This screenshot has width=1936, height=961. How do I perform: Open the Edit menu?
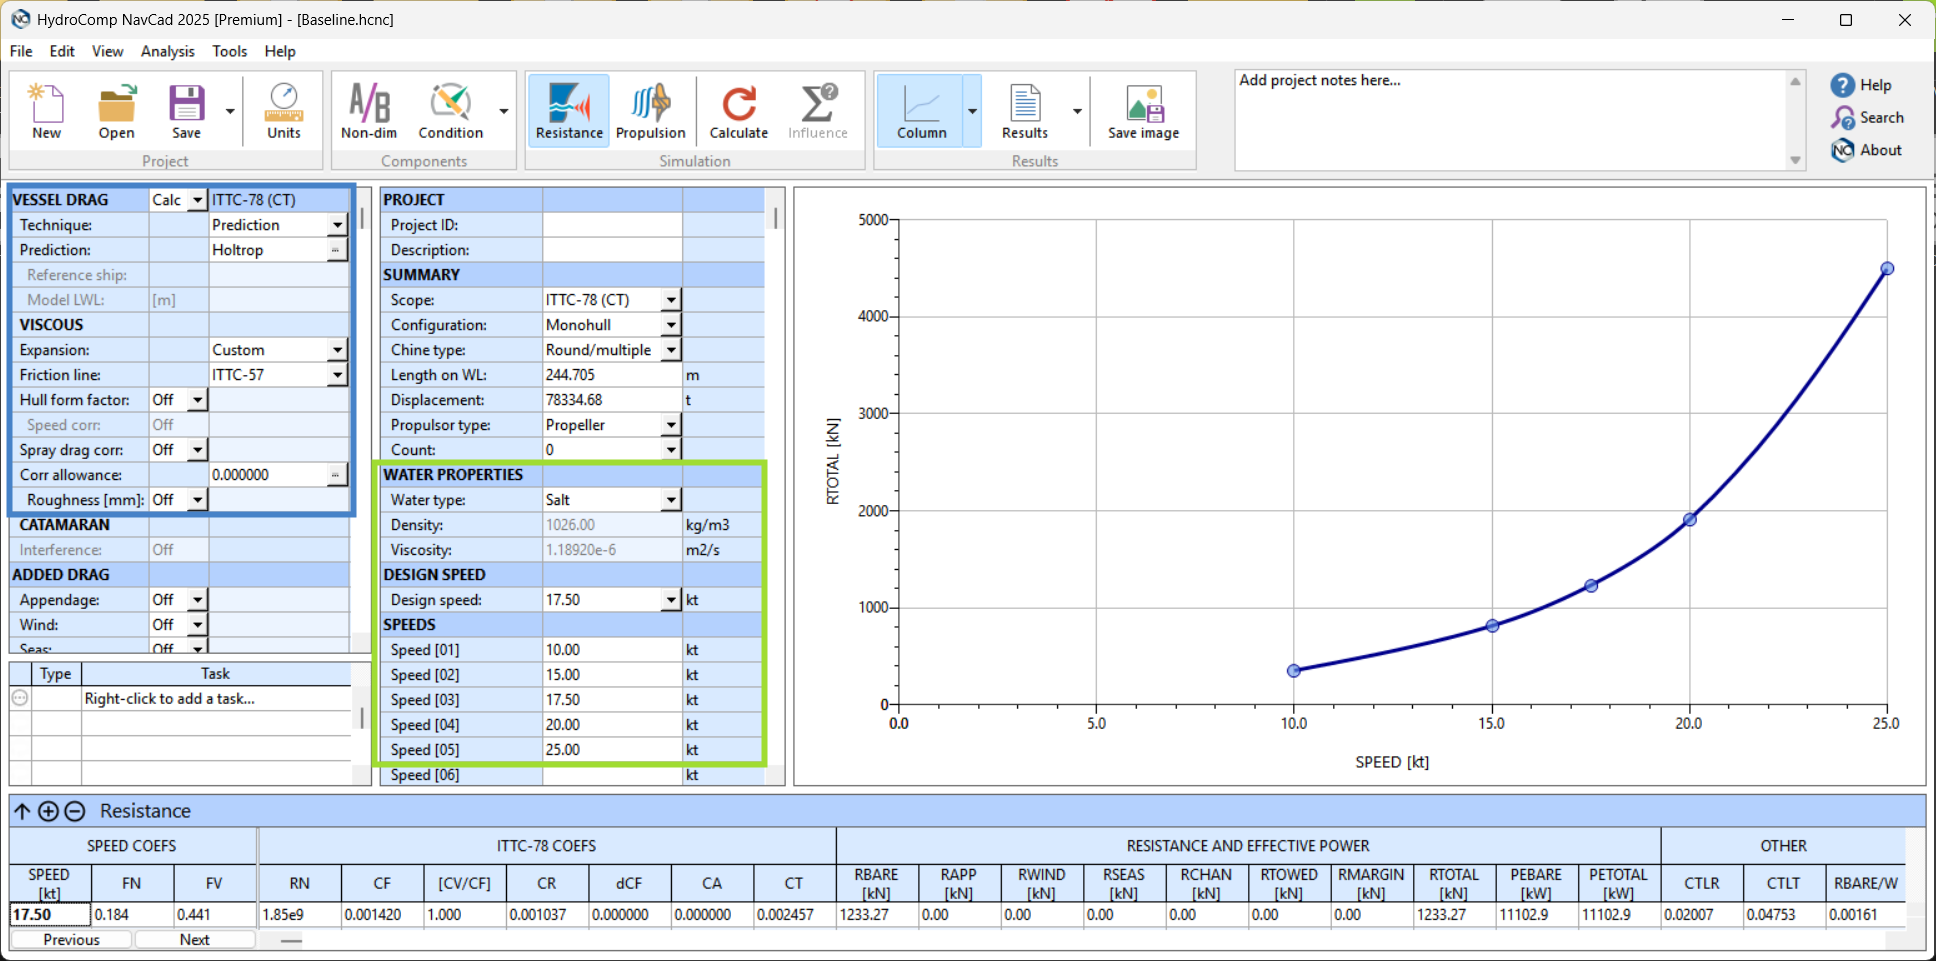pos(62,51)
